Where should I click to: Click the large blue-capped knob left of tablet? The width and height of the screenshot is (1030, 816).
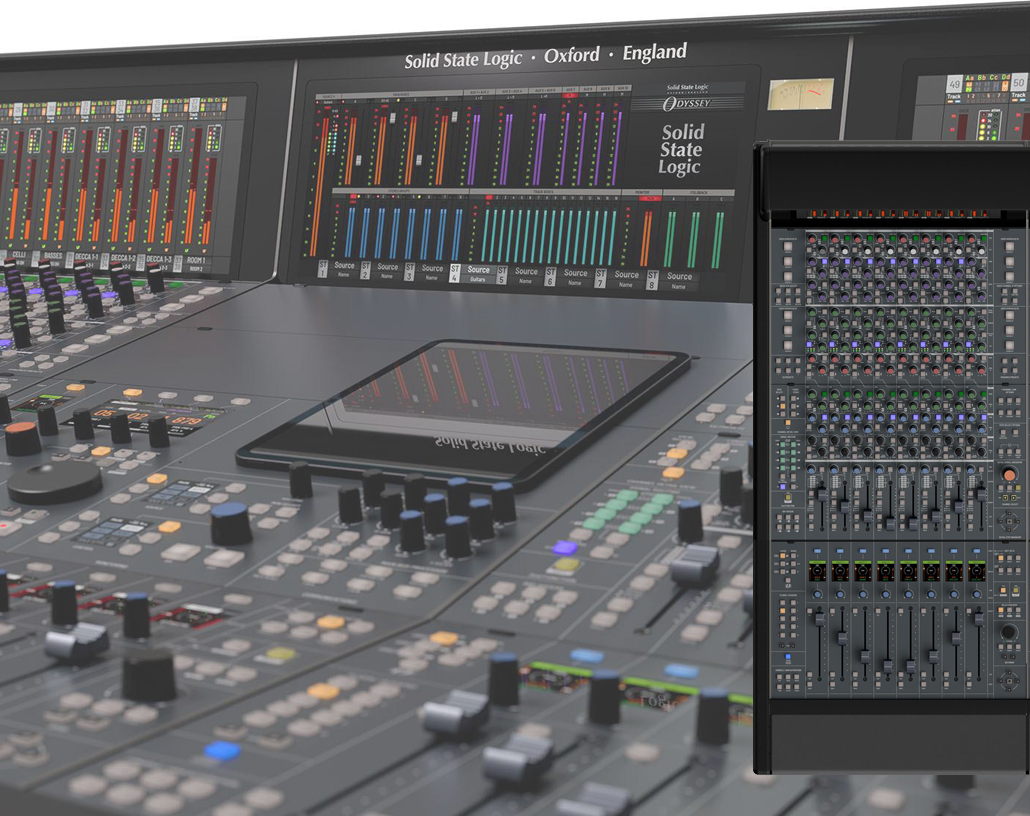[x=230, y=524]
